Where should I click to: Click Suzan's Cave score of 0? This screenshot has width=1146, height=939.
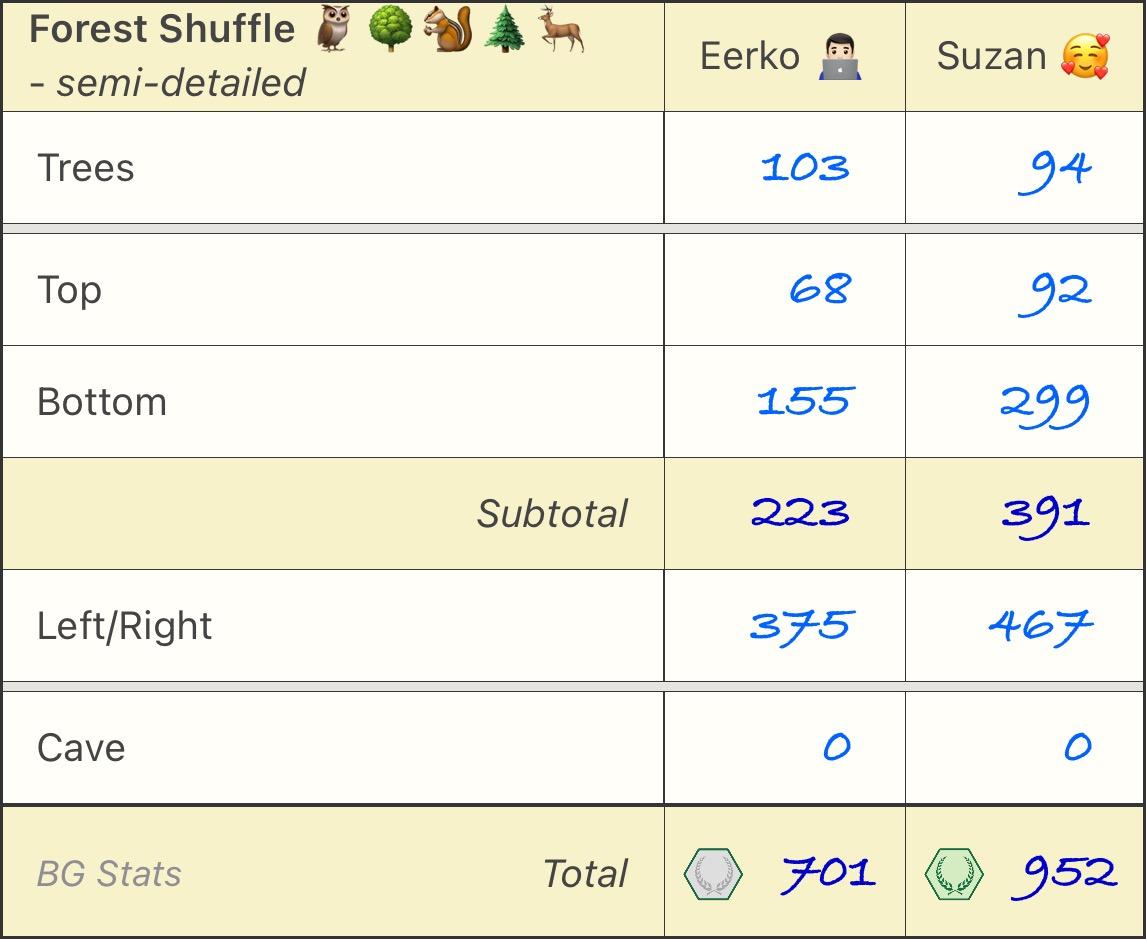coord(1077,747)
